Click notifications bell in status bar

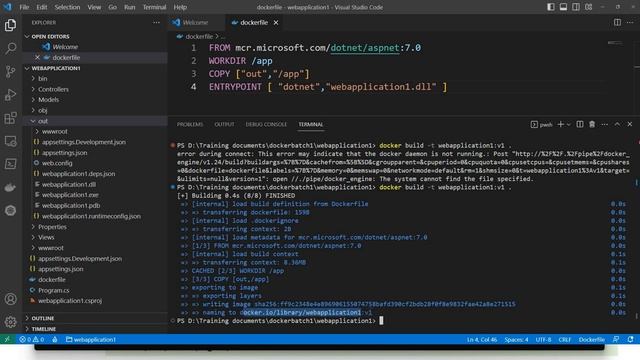click(x=631, y=339)
